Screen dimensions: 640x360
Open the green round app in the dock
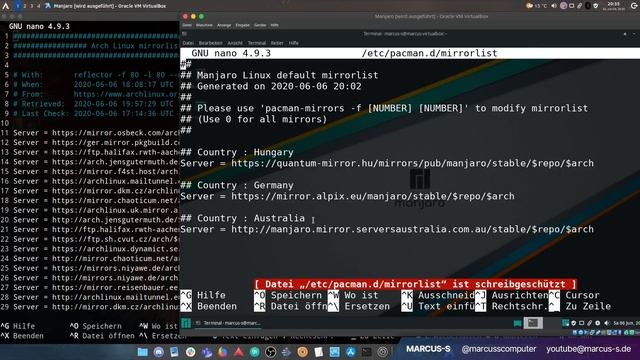click(255, 352)
